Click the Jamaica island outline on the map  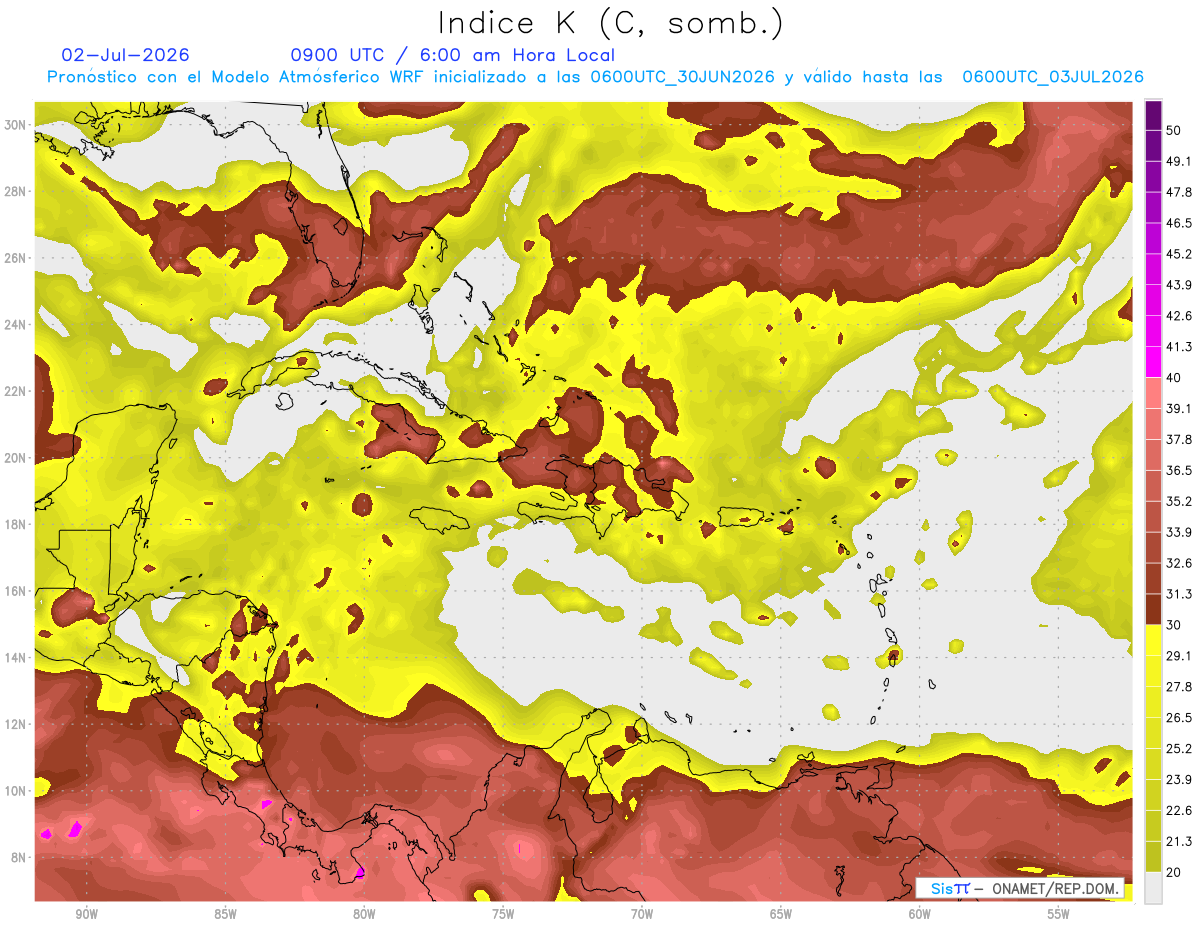click(439, 519)
